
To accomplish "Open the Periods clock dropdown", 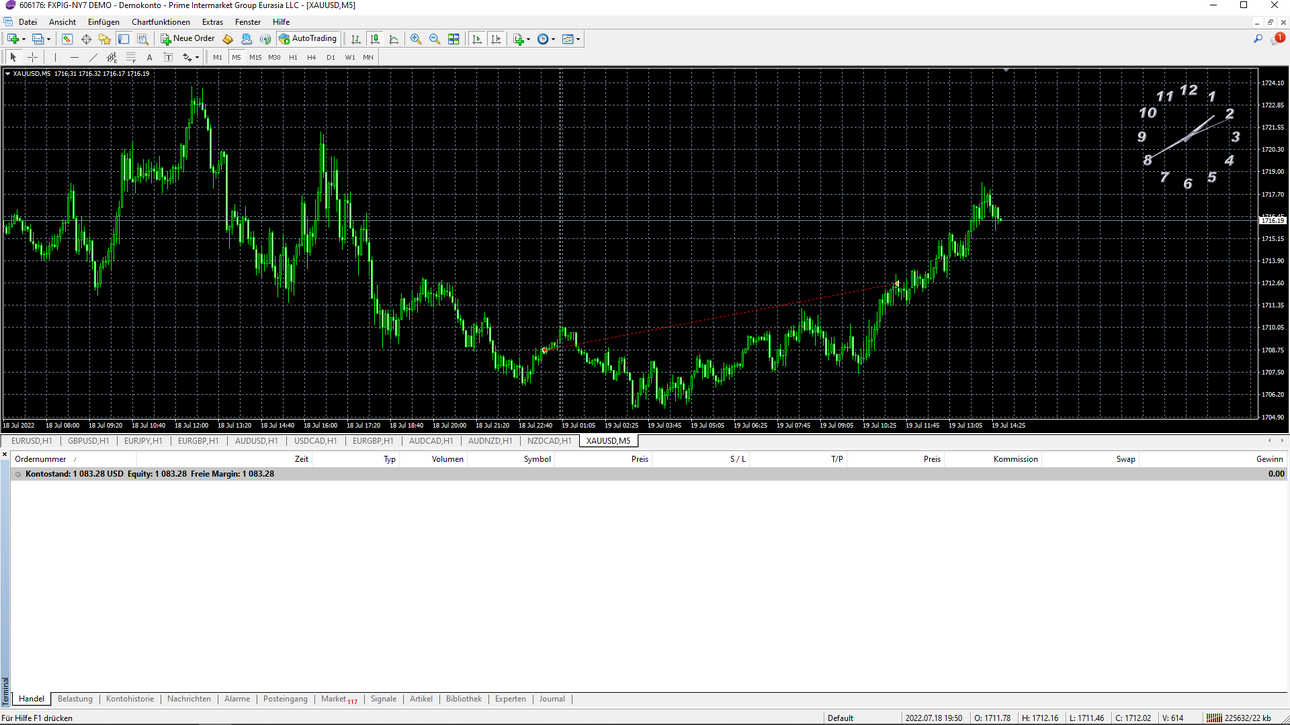I will tap(545, 39).
